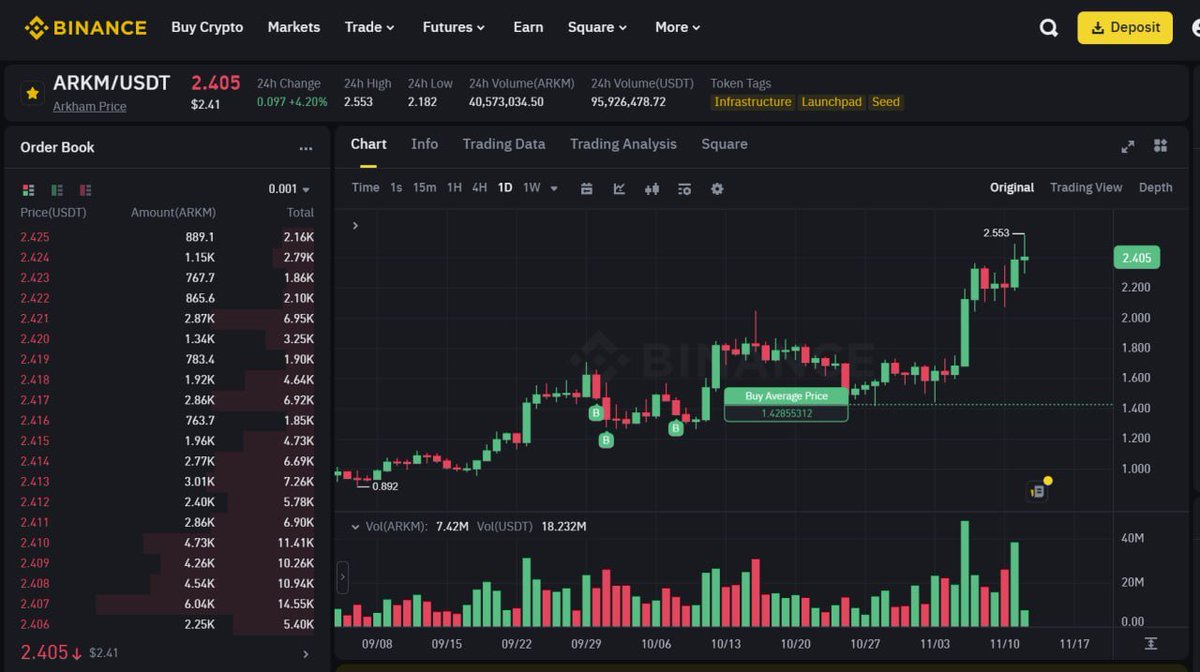
Task: Open the Binance logo home link
Action: 85,27
